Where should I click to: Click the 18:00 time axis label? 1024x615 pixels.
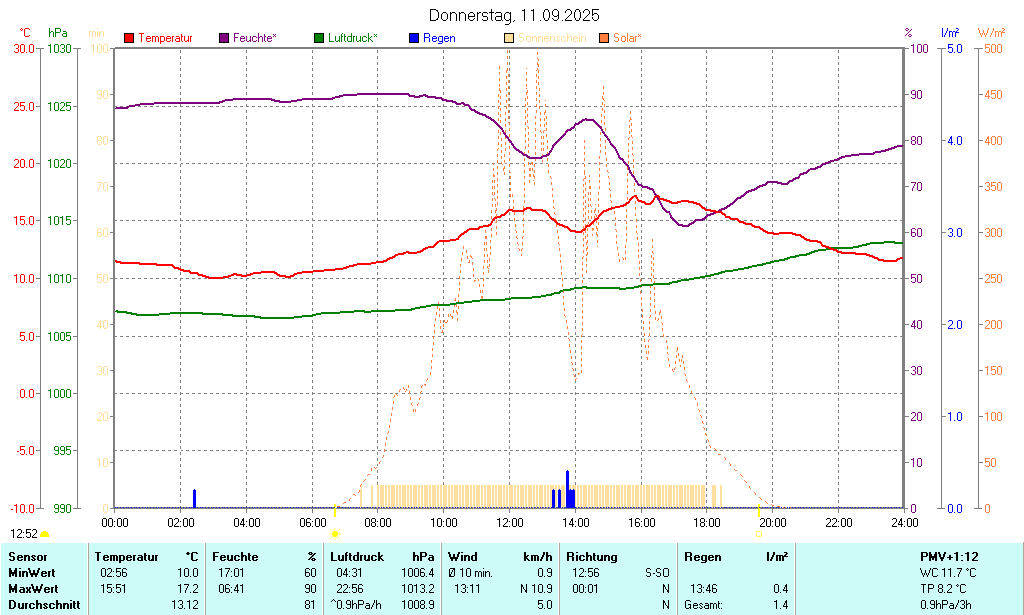707,522
